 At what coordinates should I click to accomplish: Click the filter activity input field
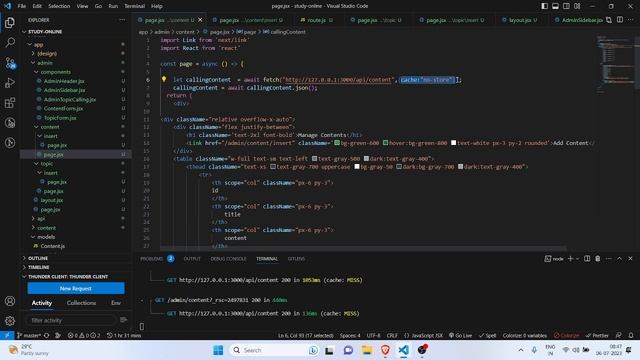point(72,320)
